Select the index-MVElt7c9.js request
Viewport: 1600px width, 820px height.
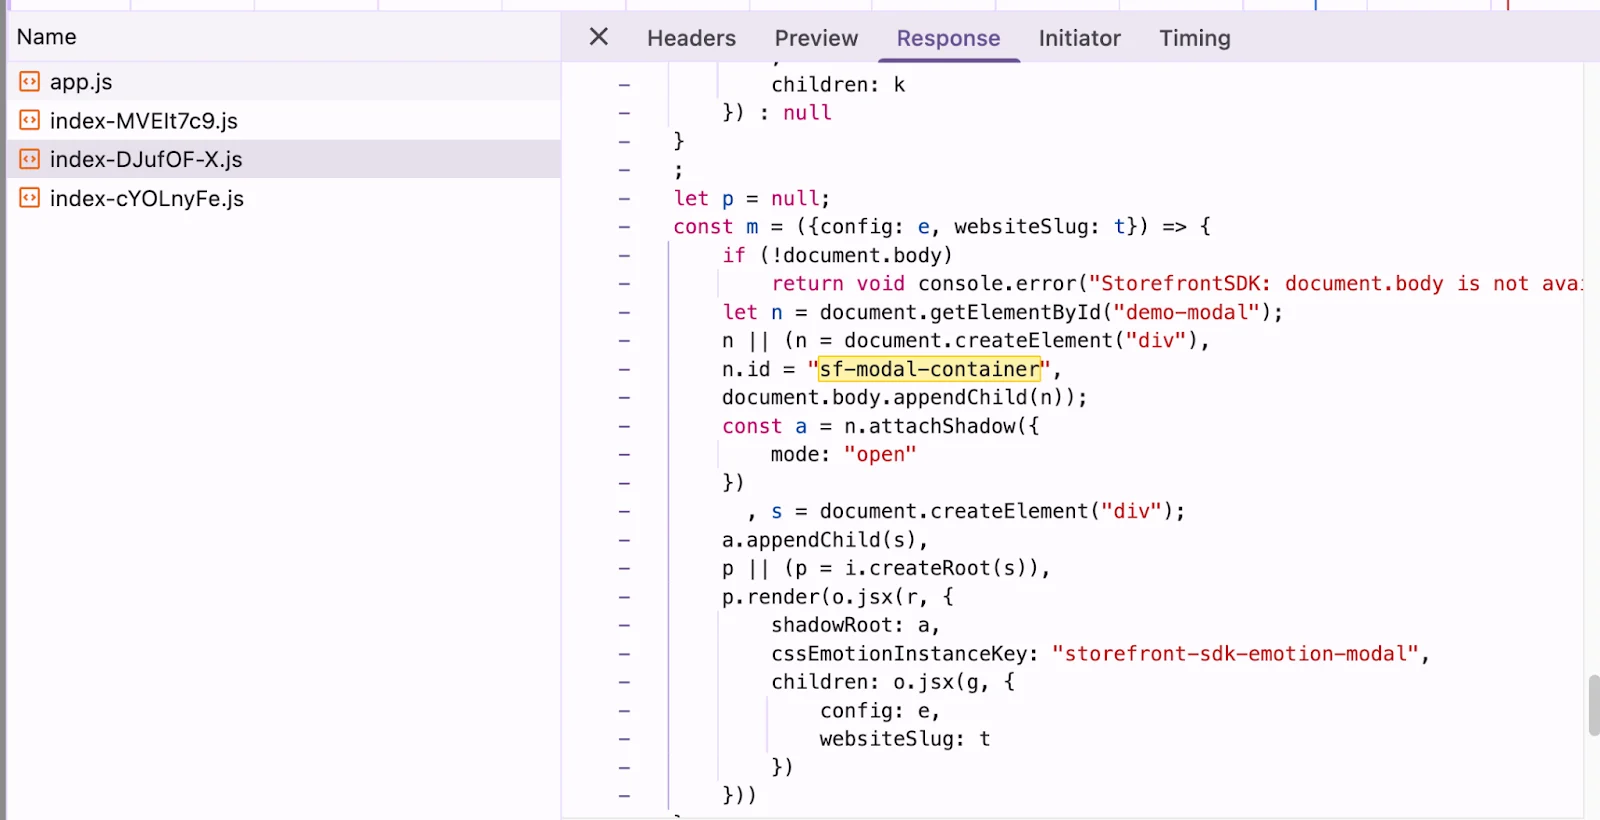pos(284,121)
